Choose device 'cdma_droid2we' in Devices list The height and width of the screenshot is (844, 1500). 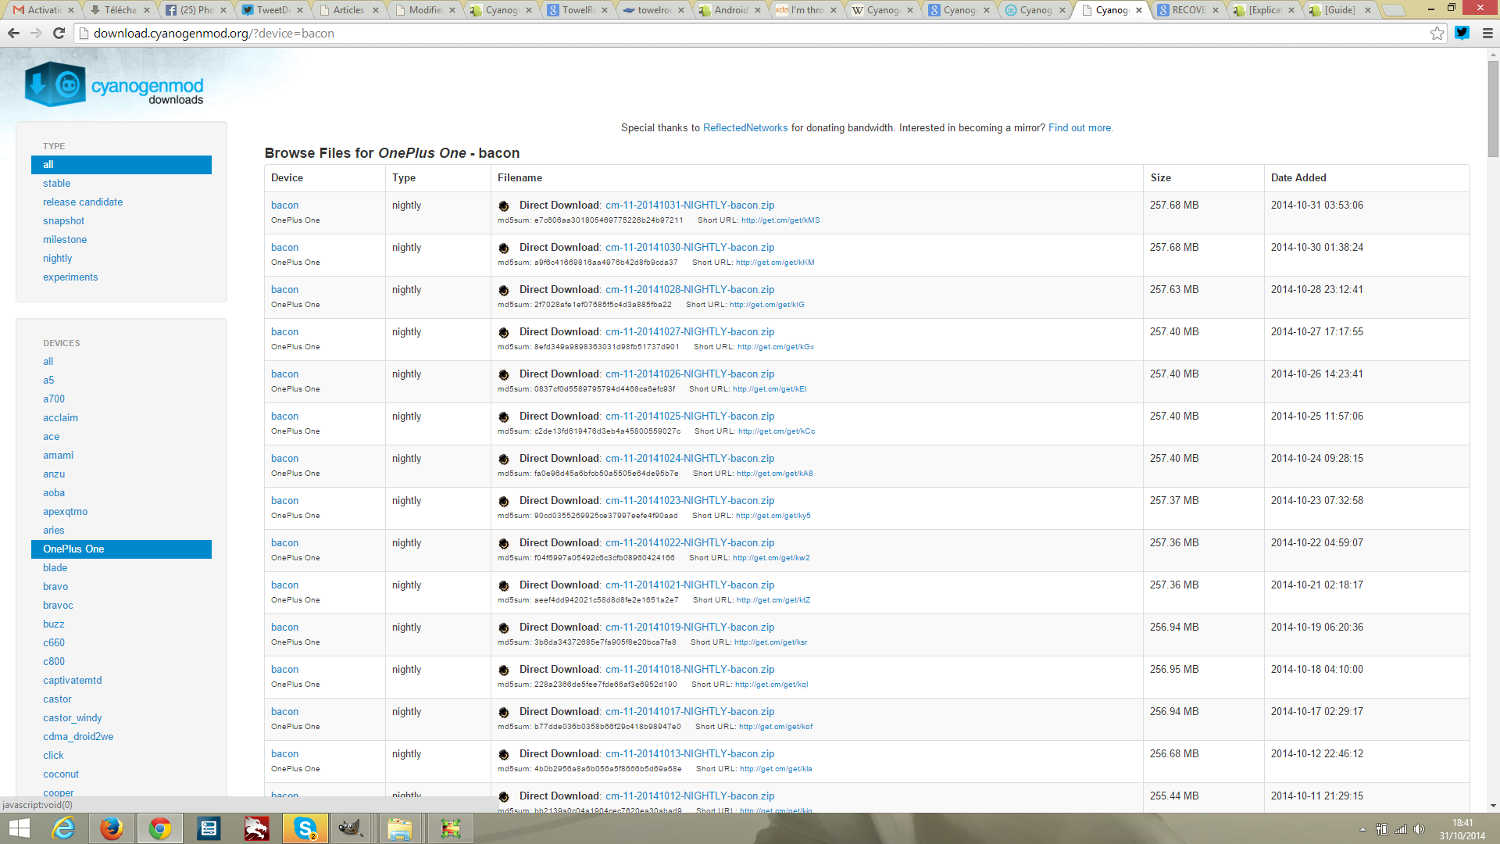[78, 737]
